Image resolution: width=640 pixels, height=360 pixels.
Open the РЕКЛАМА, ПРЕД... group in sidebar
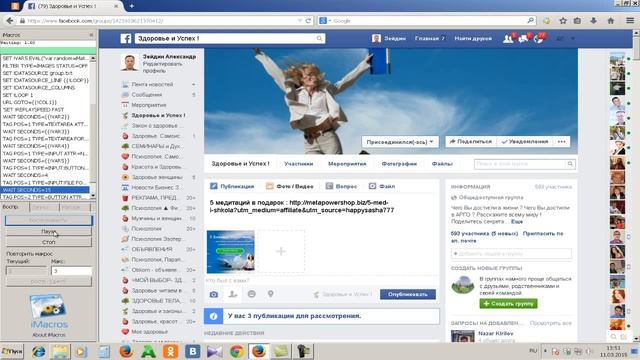(154, 198)
